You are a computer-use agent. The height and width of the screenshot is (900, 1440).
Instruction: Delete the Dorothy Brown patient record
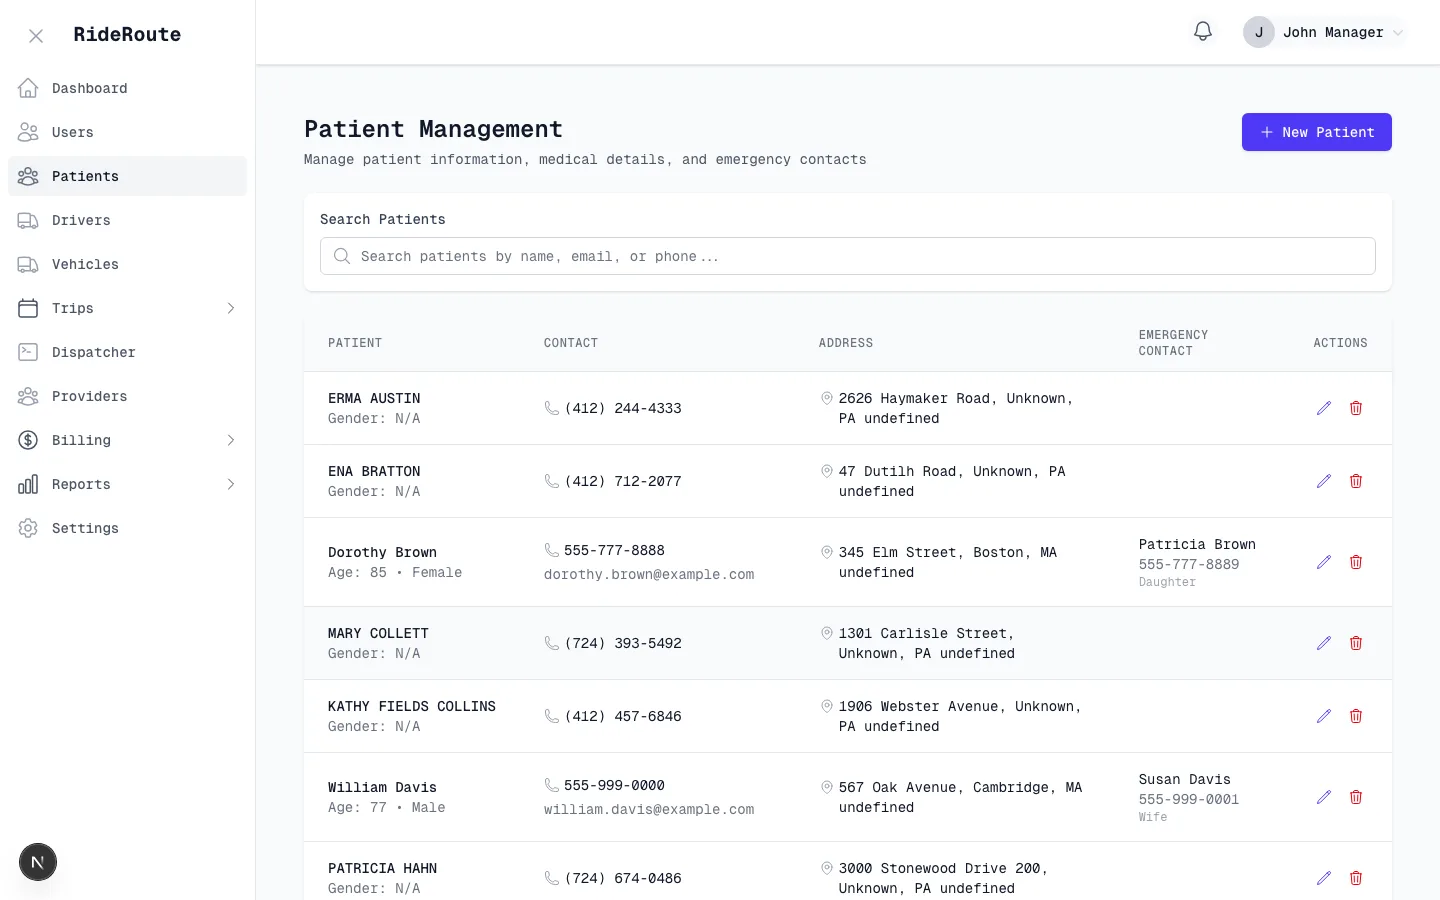coord(1356,562)
